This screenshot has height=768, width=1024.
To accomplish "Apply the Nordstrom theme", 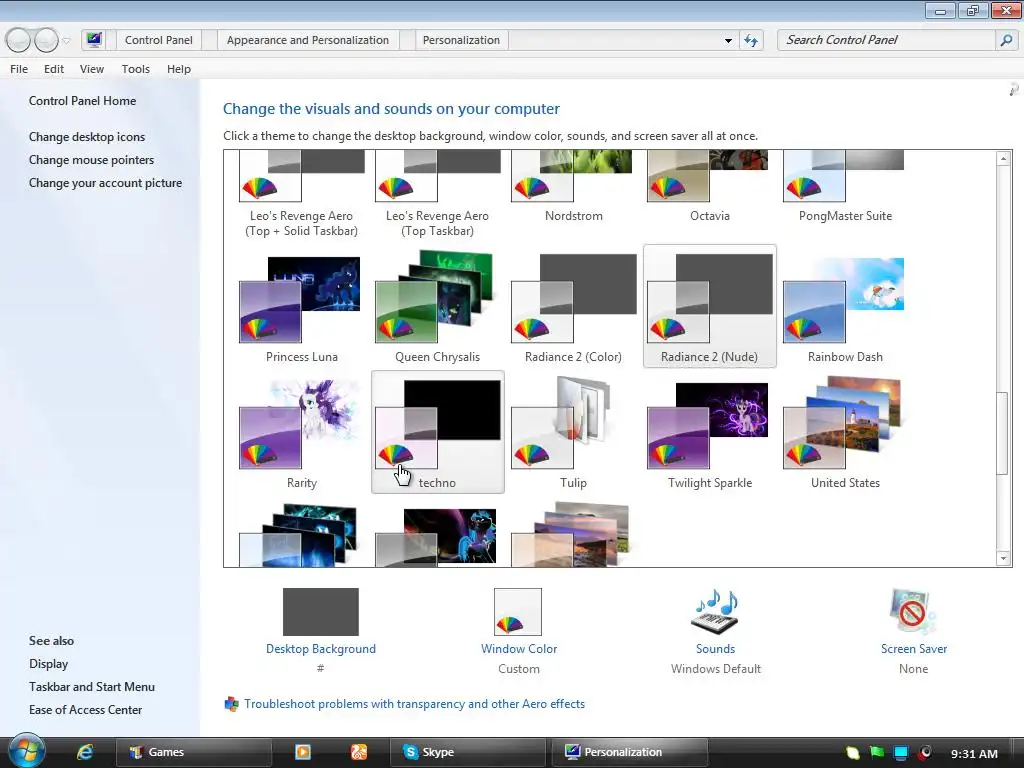I will (x=573, y=187).
